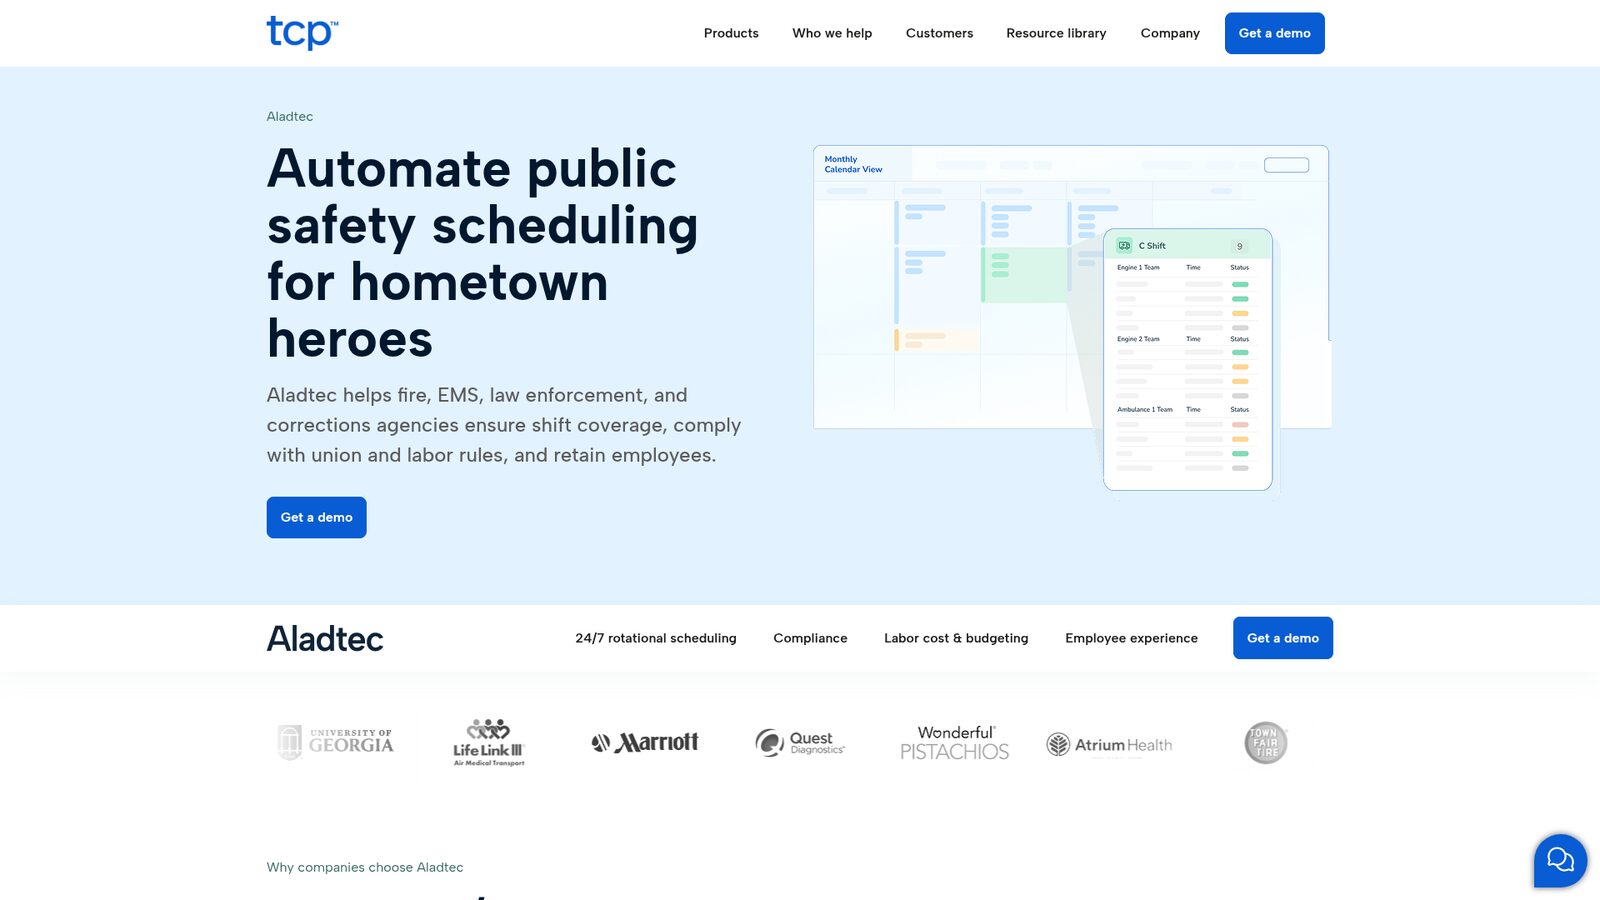Jump to Labor cost & budgeting section
The image size is (1600, 900).
coord(956,638)
